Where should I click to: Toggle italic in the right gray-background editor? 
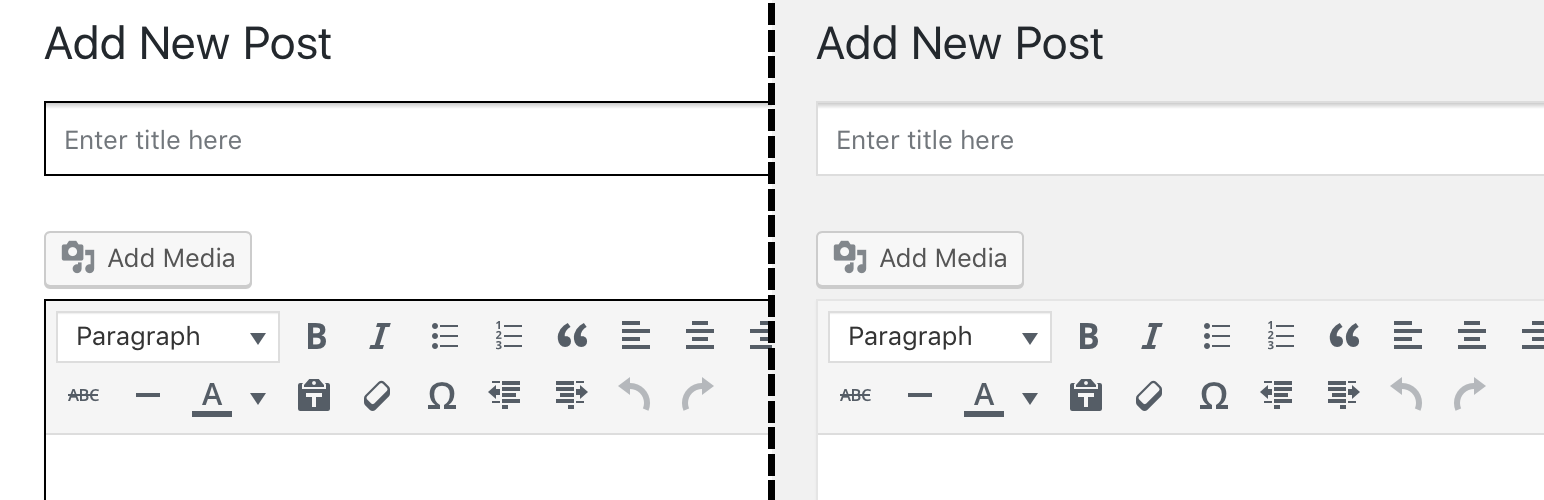click(1151, 337)
